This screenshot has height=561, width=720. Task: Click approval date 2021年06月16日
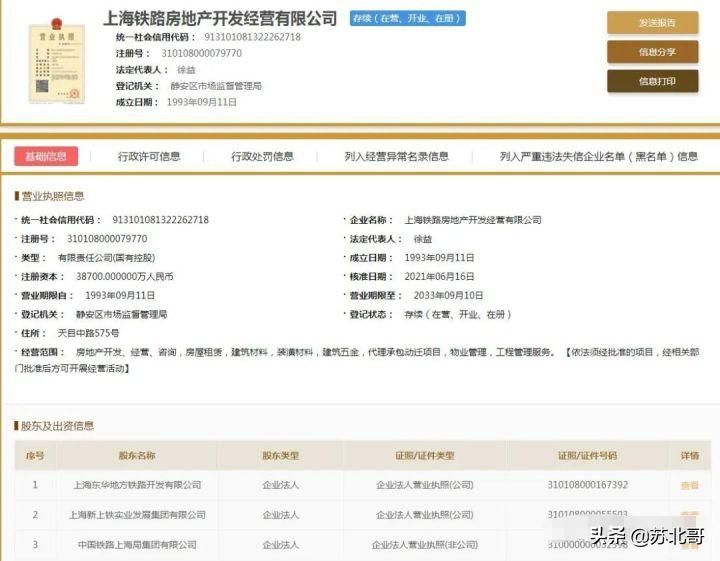click(x=439, y=276)
